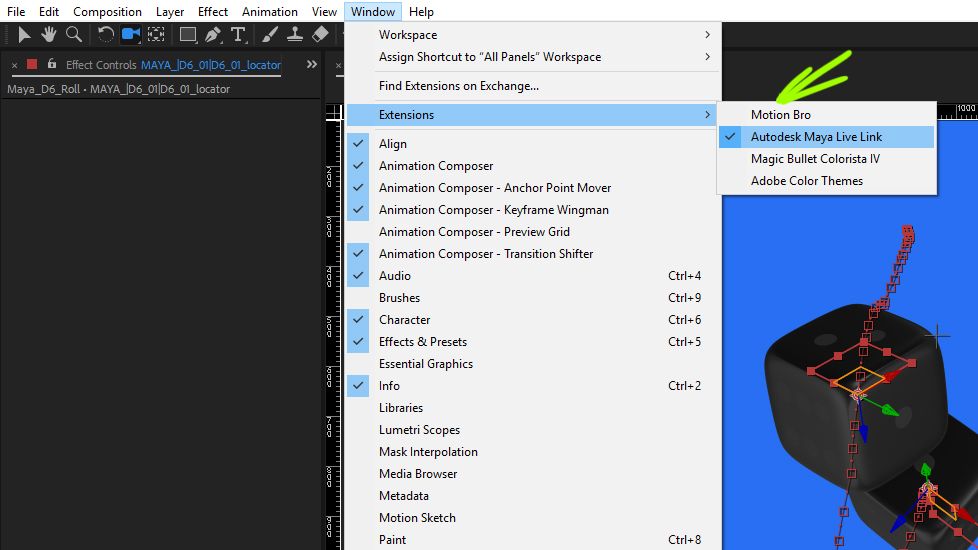Choose Motion Bro from Extensions
The width and height of the screenshot is (978, 550).
(x=781, y=115)
